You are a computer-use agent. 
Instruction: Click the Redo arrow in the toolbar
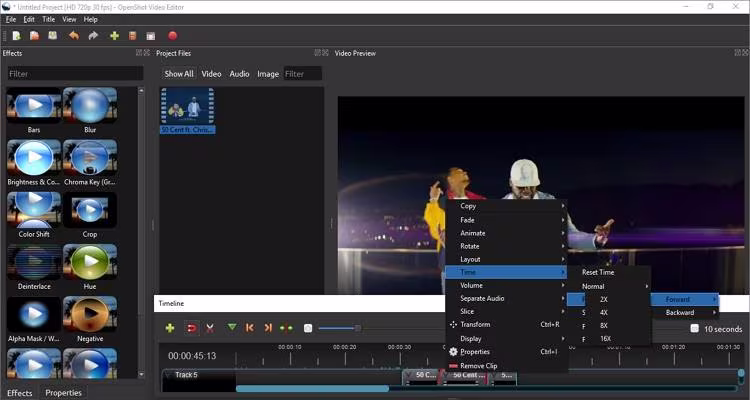pos(93,36)
